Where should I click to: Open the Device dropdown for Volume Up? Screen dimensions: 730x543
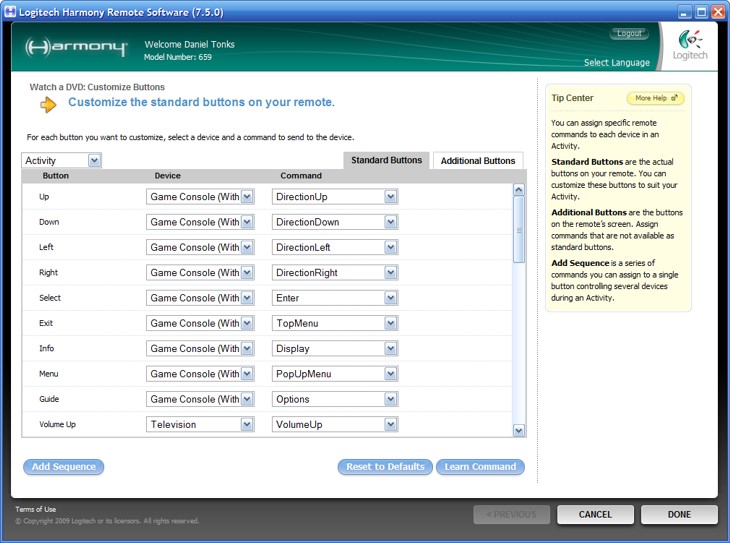(247, 424)
